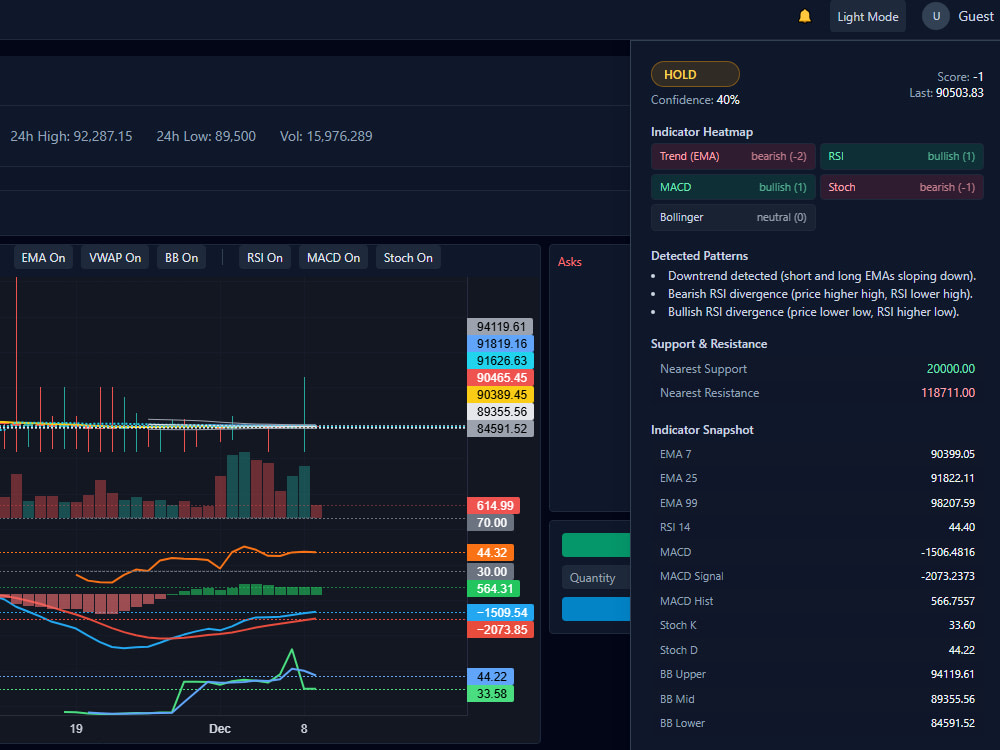Click the 24h Low: 89,500 stat
This screenshot has height=750, width=1000.
[206, 136]
